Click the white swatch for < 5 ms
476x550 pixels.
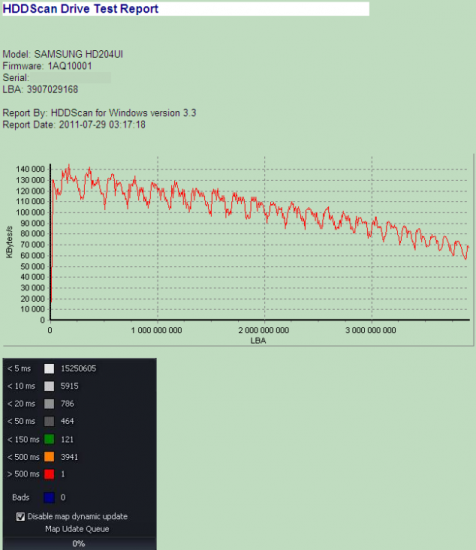coord(49,369)
